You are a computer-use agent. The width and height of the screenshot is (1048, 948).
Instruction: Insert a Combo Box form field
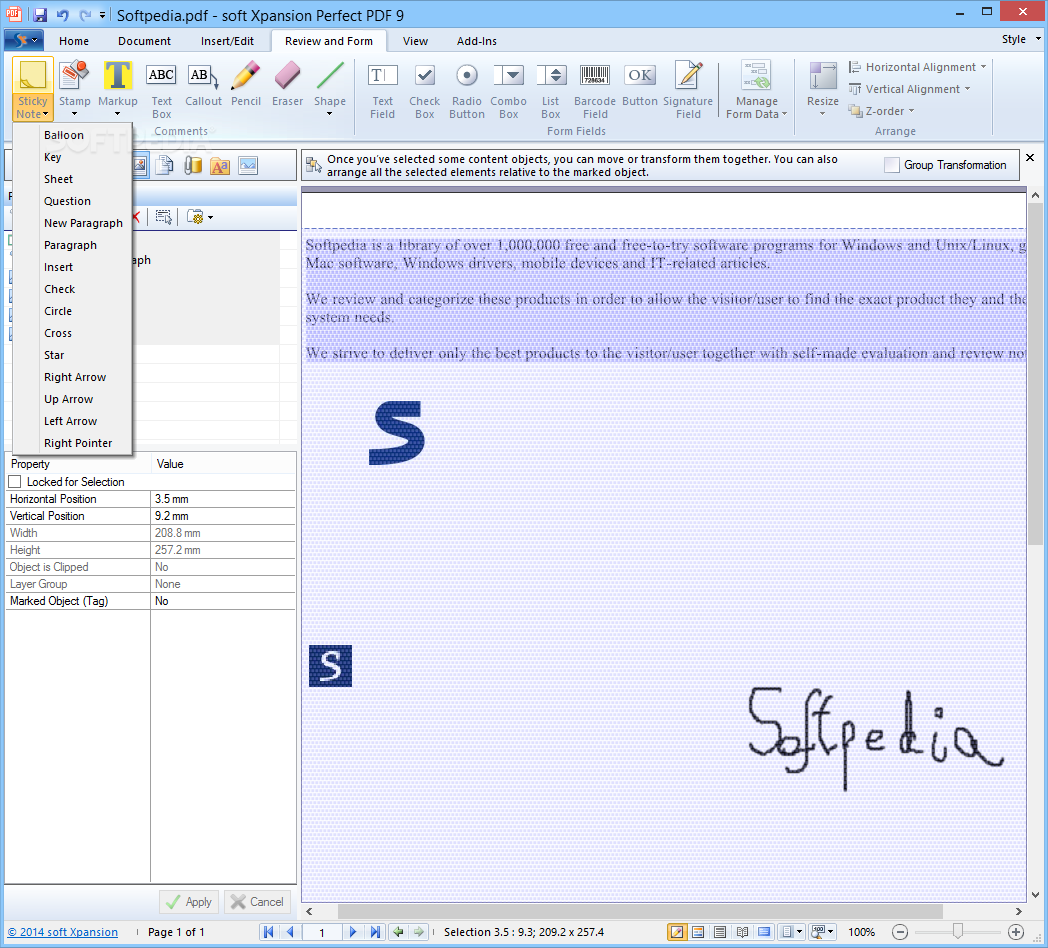(508, 89)
